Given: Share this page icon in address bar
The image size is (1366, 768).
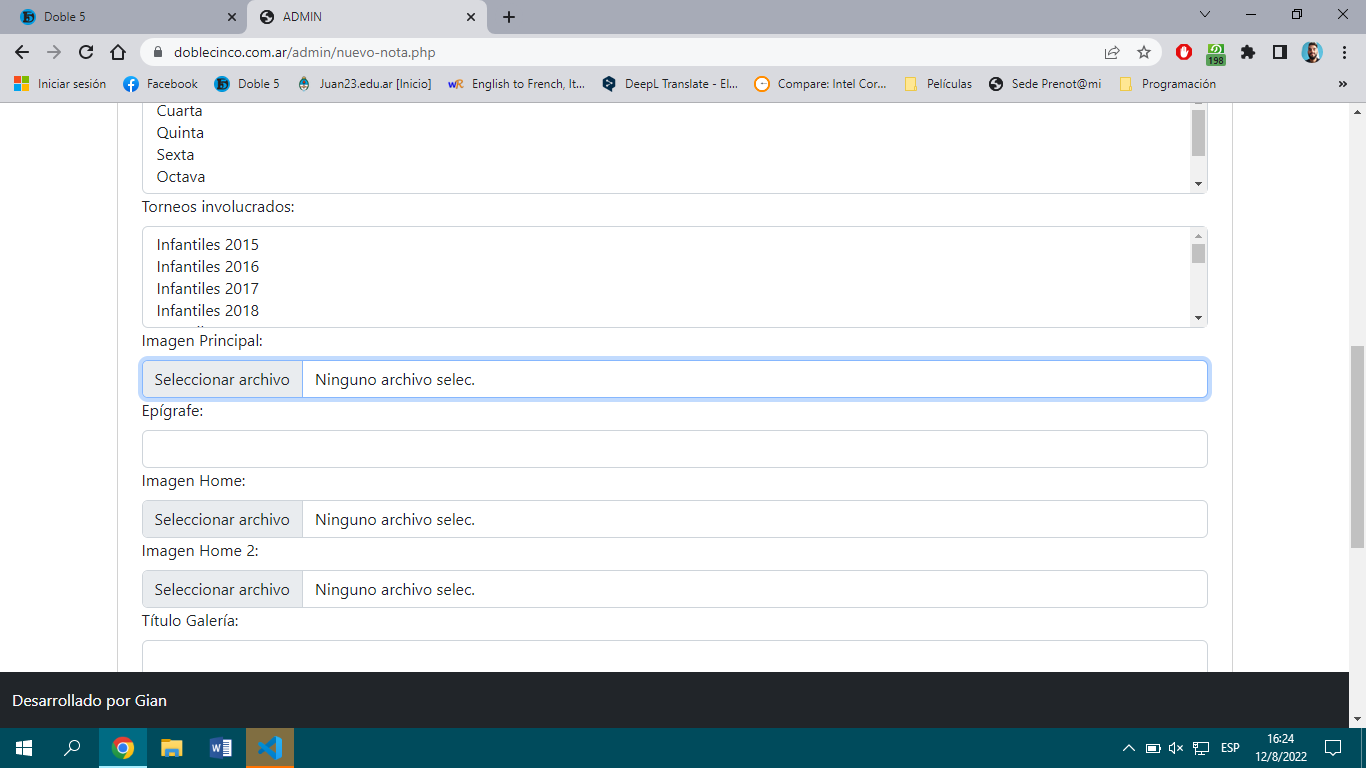Looking at the screenshot, I should (1112, 52).
